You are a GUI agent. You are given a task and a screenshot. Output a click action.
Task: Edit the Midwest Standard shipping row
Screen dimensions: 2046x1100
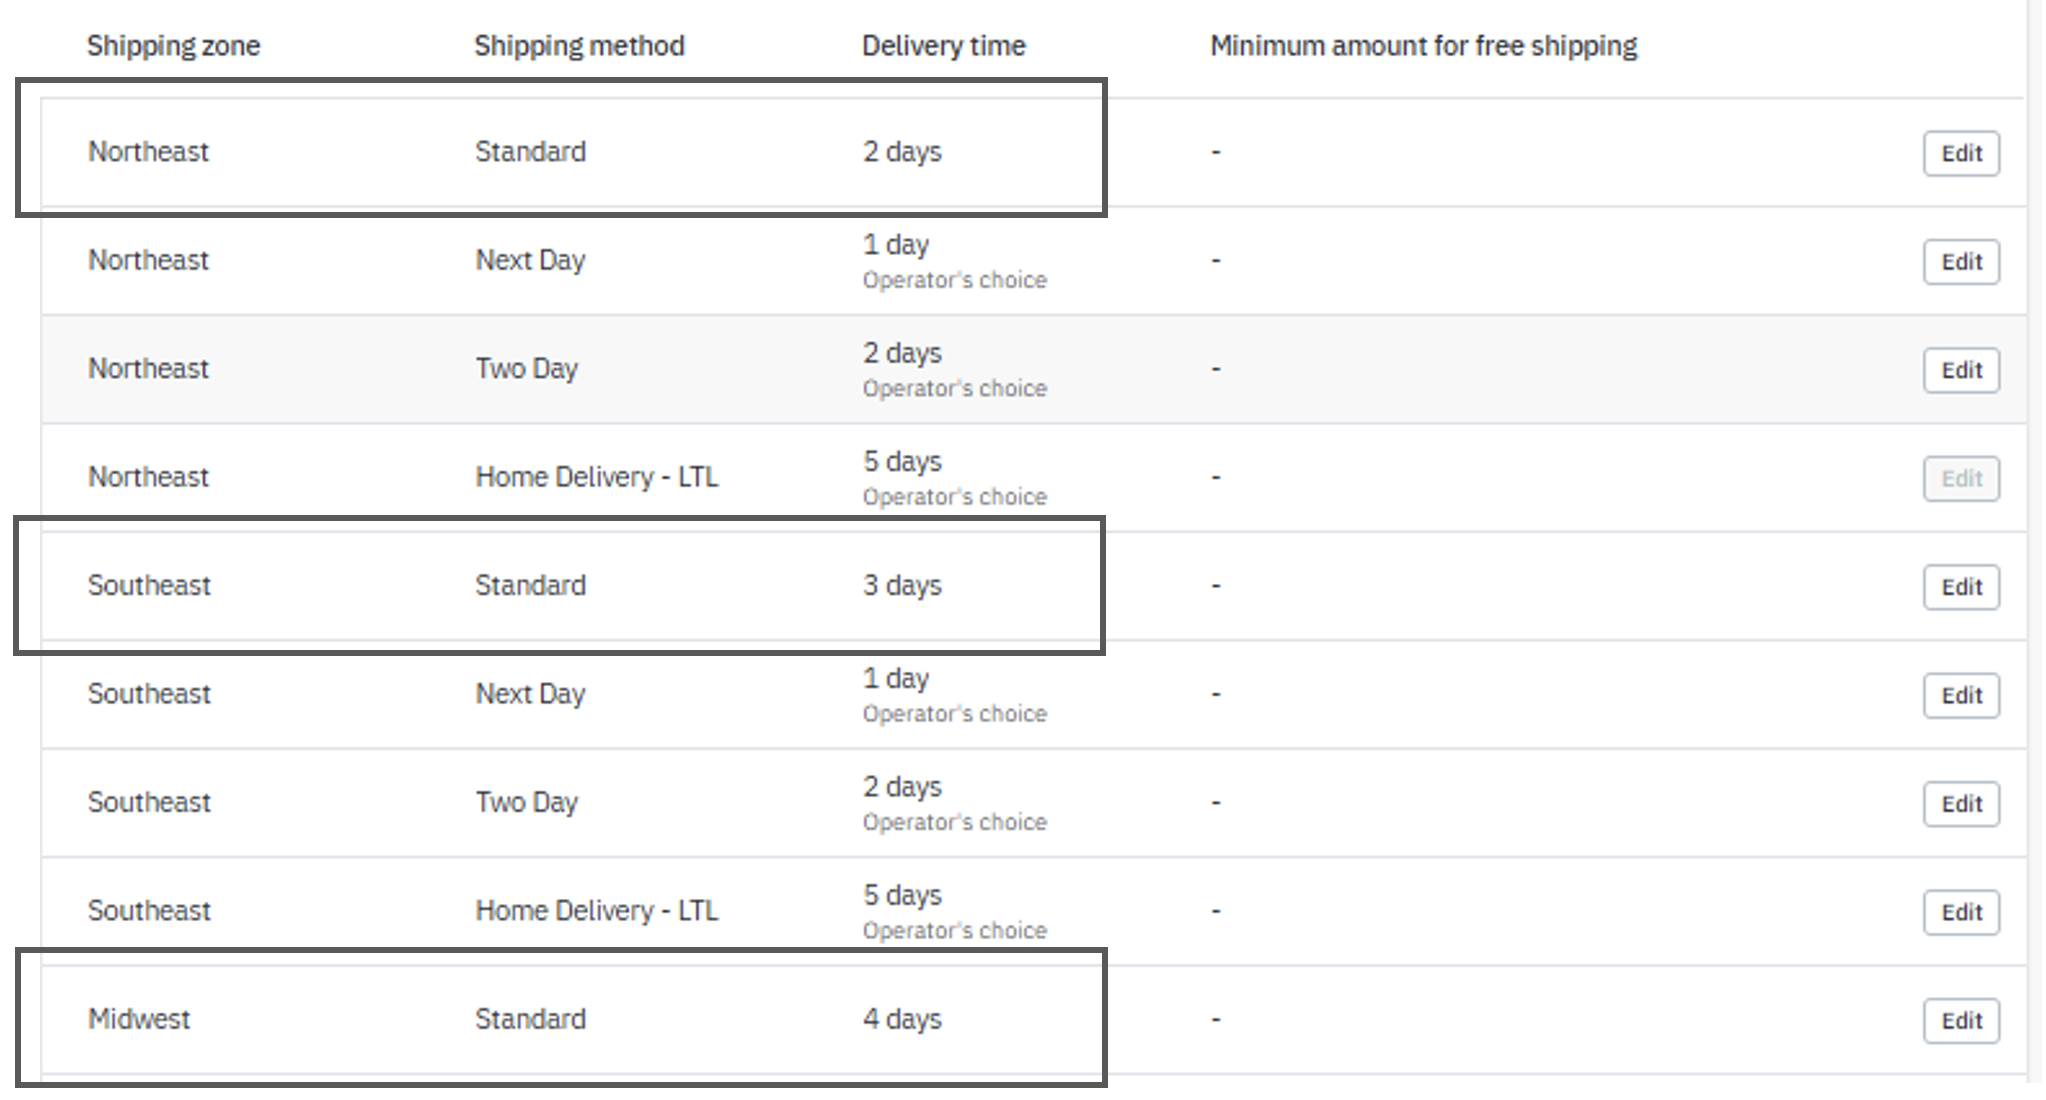[1961, 1021]
